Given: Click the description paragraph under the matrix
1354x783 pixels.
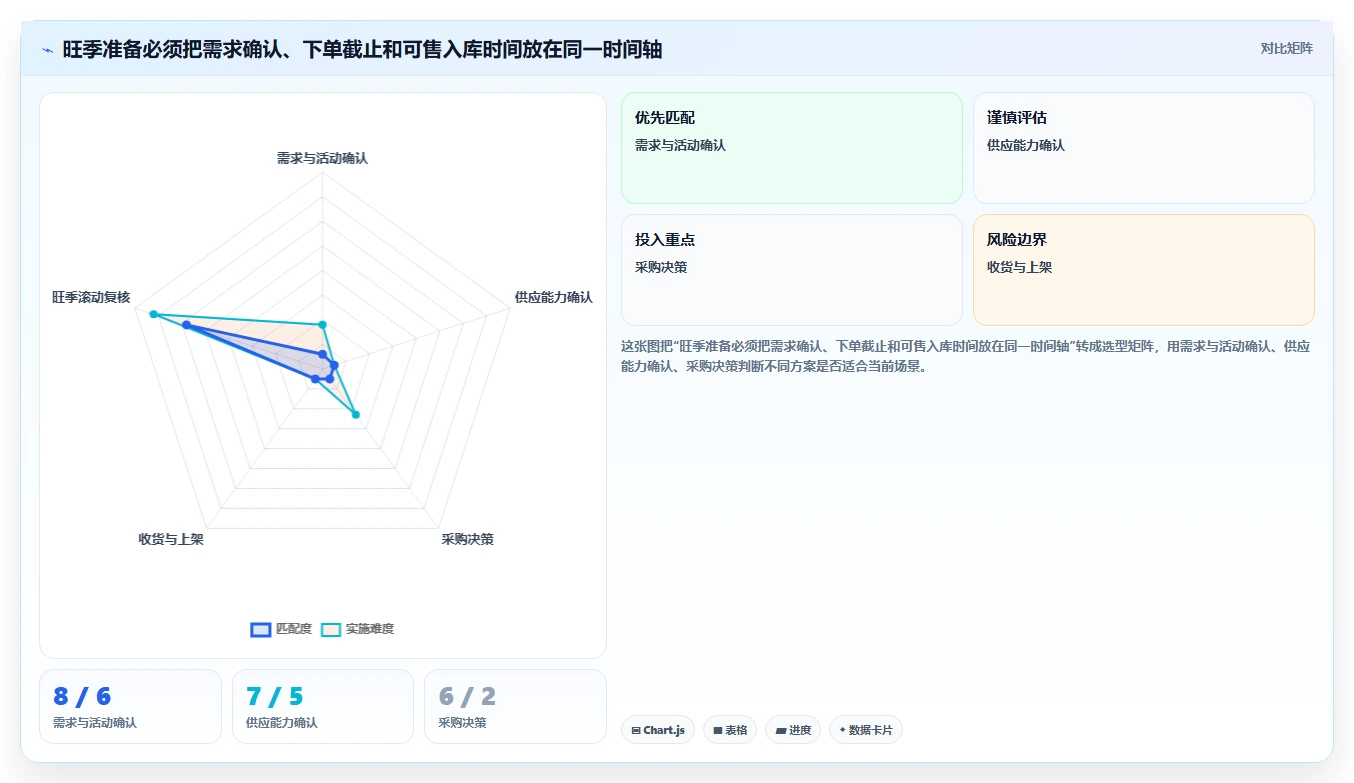Looking at the screenshot, I should (965, 356).
